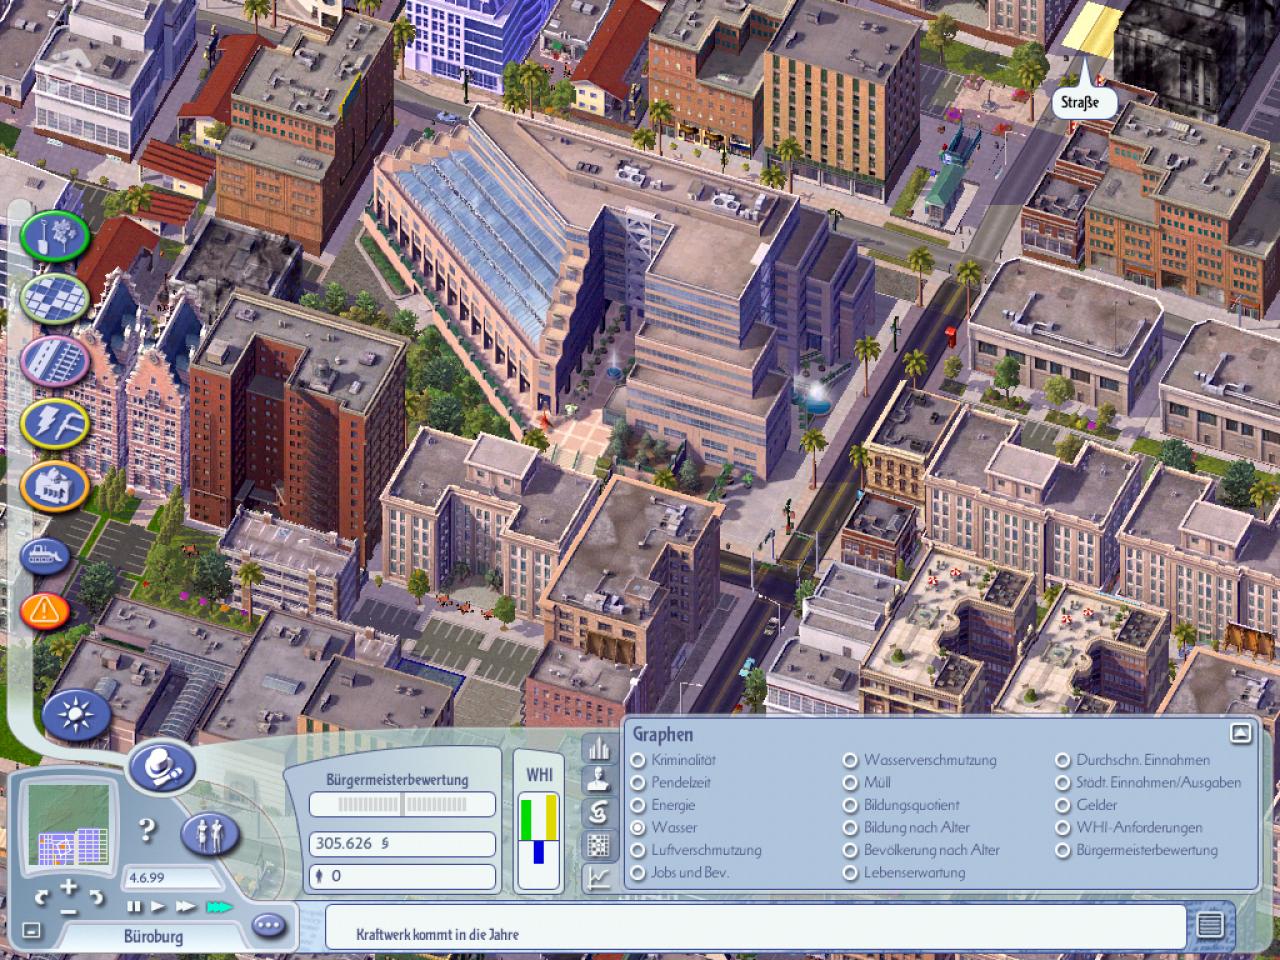Select the Städt. Einnahmen/Ausgaben graph
The width and height of the screenshot is (1280, 960).
1148,783
